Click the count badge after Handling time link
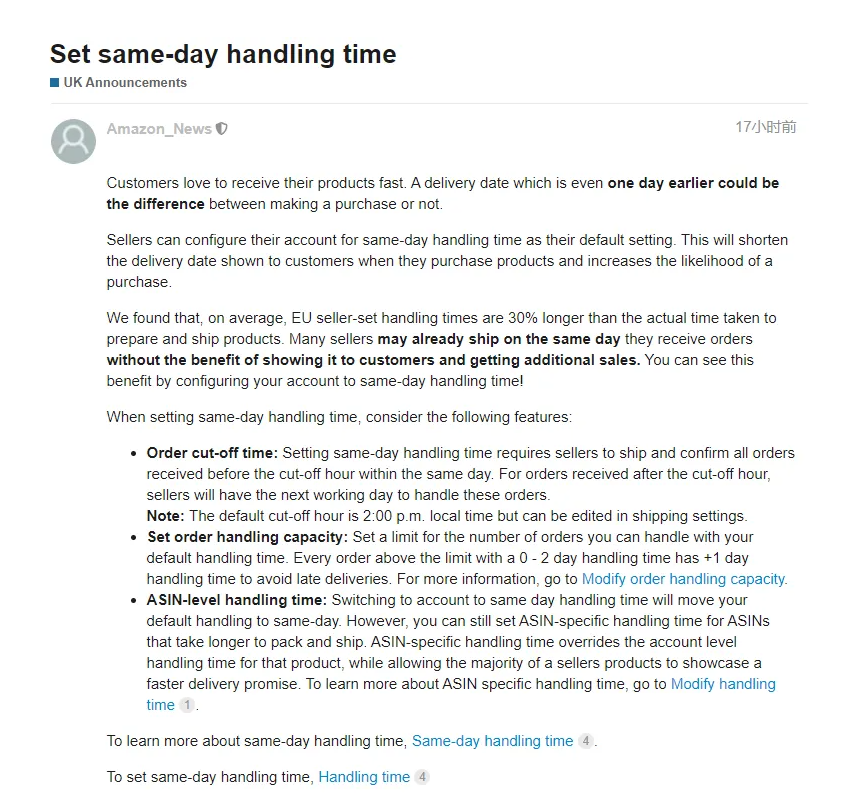This screenshot has height=810, width=855. pyautogui.click(x=422, y=777)
